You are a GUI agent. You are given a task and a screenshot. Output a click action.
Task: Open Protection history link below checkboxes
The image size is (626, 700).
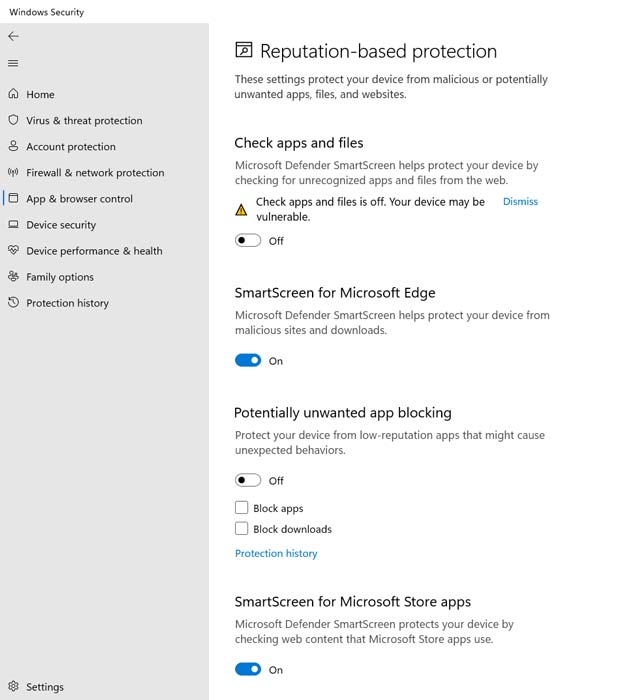coord(276,554)
